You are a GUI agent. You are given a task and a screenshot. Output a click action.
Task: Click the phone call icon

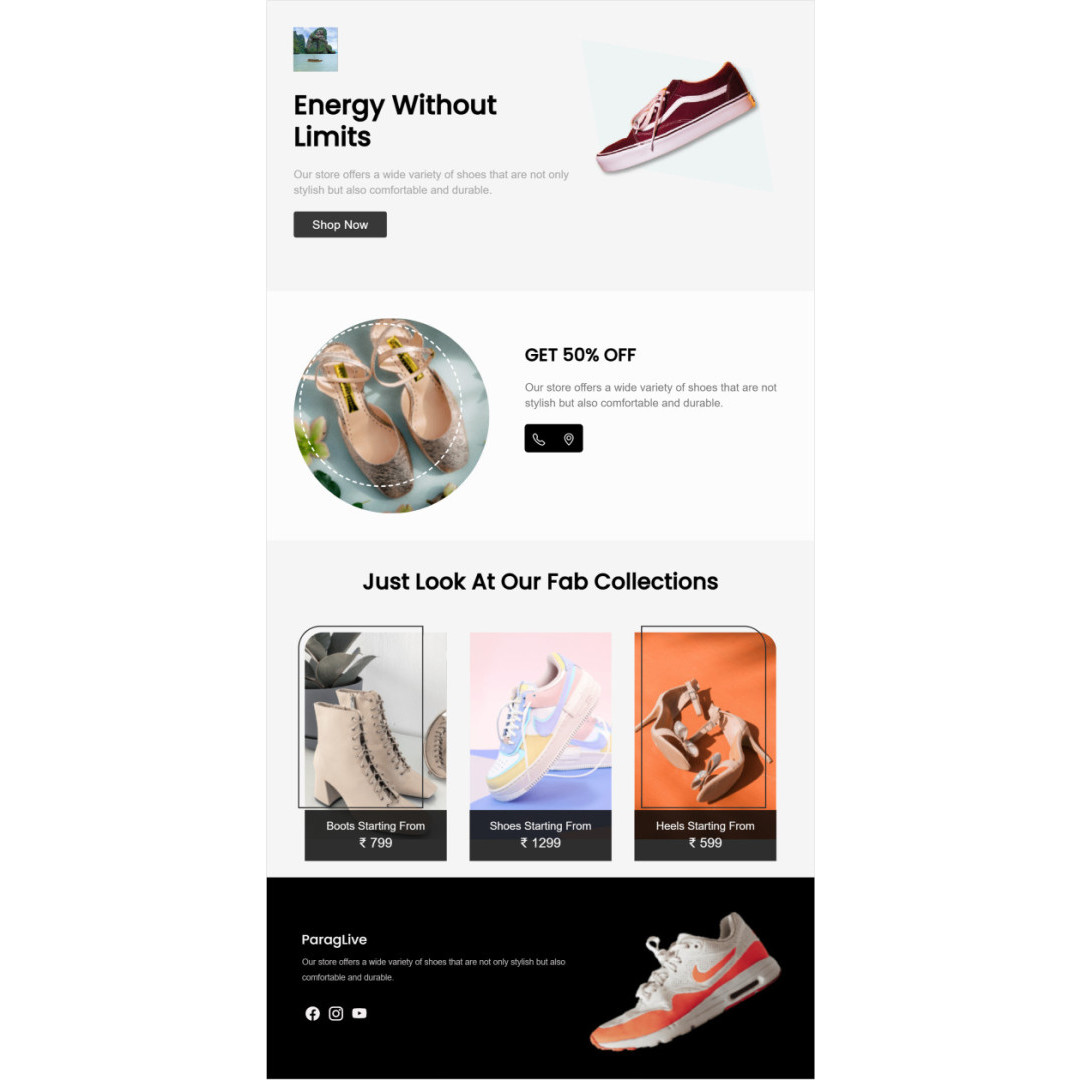pyautogui.click(x=539, y=439)
